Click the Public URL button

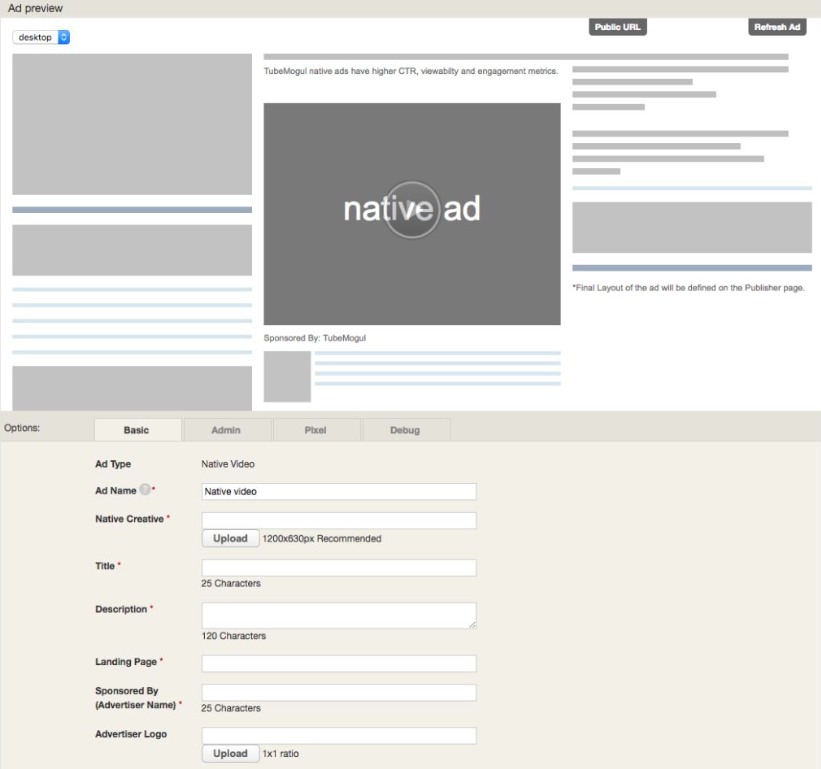point(617,27)
